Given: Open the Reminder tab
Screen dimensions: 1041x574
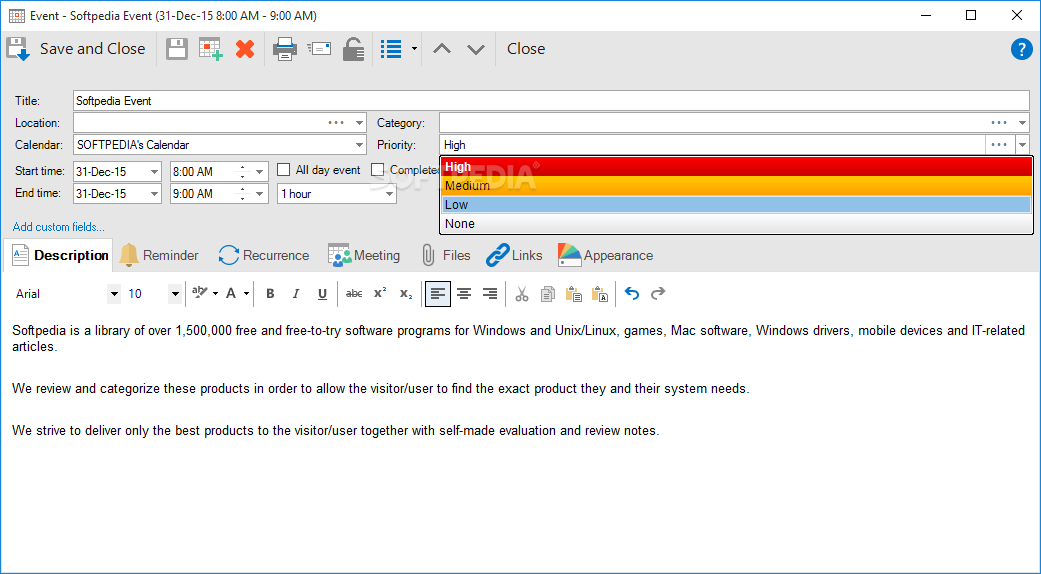Looking at the screenshot, I should [159, 255].
